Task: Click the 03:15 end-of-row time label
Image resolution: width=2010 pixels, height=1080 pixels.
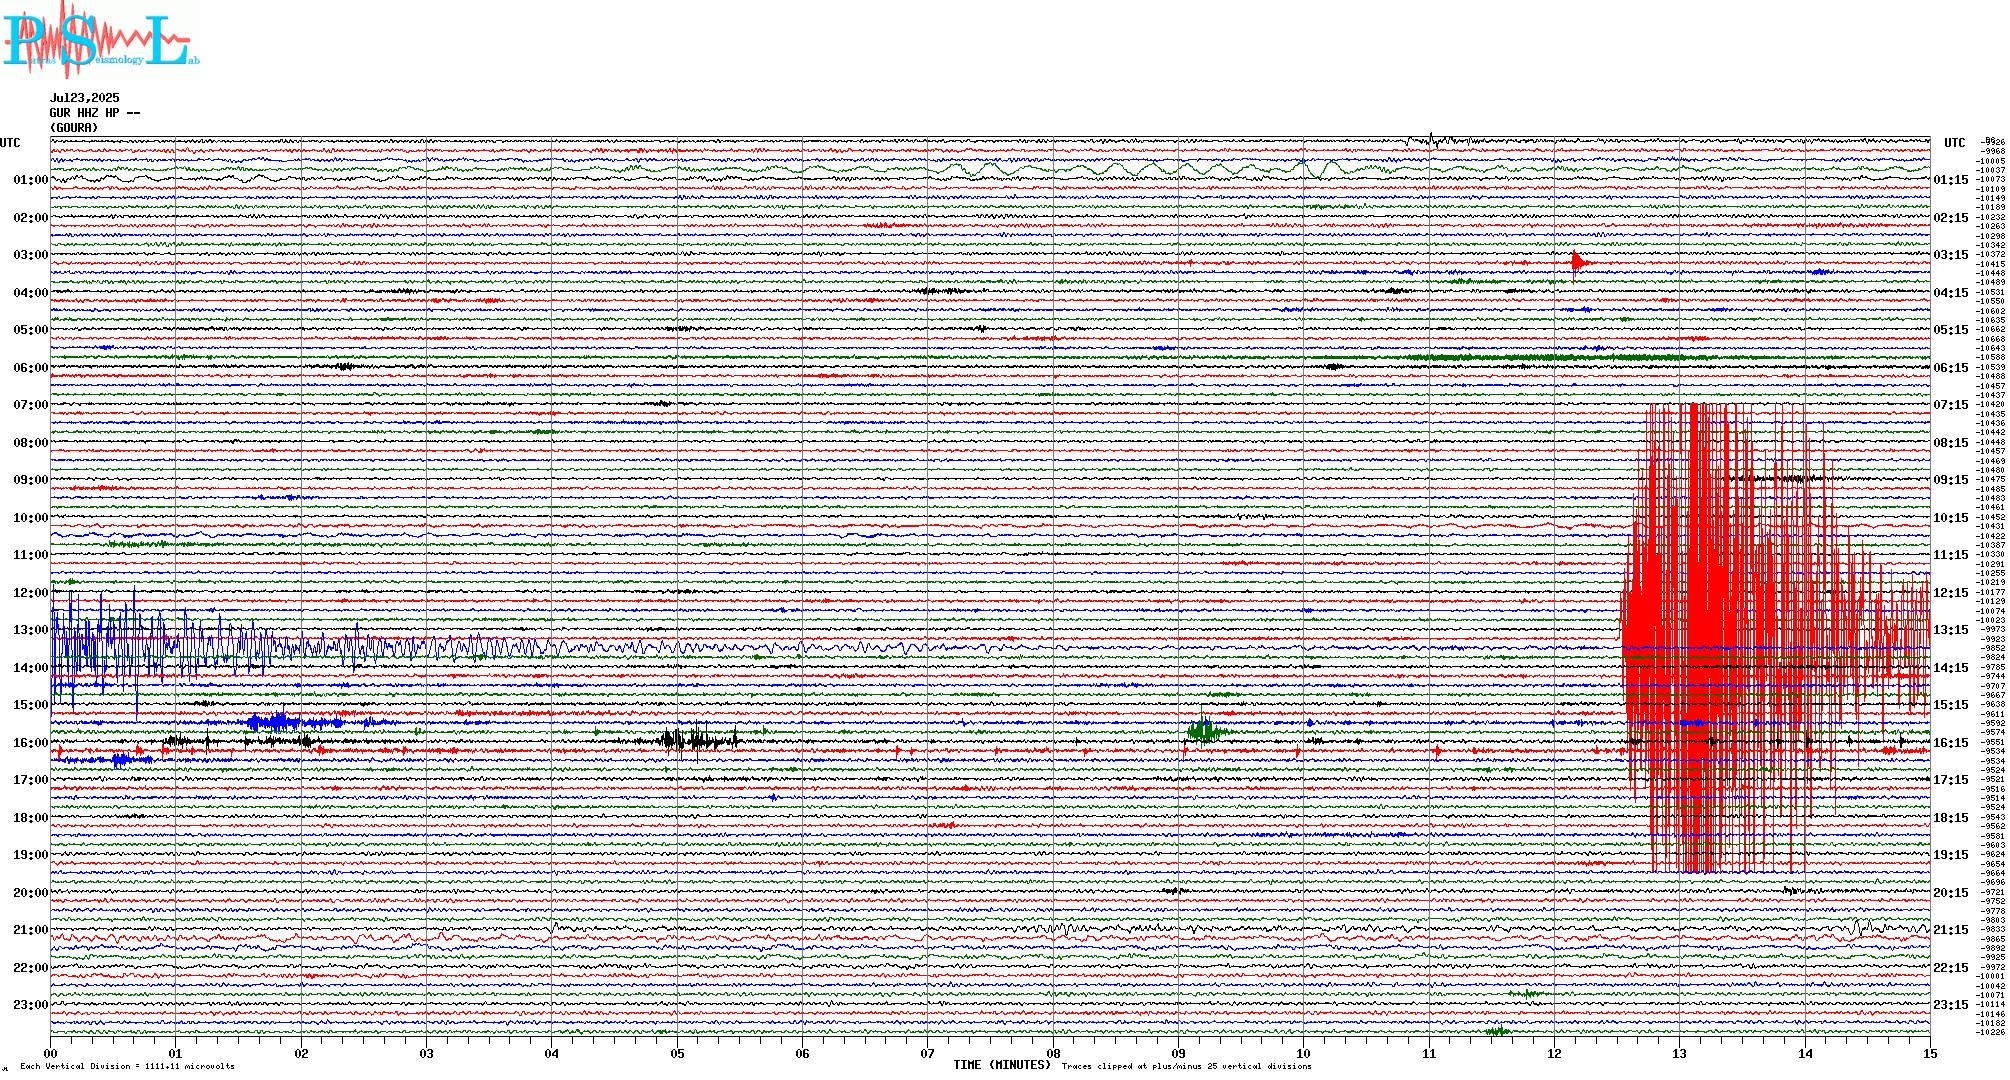Action: point(1951,255)
